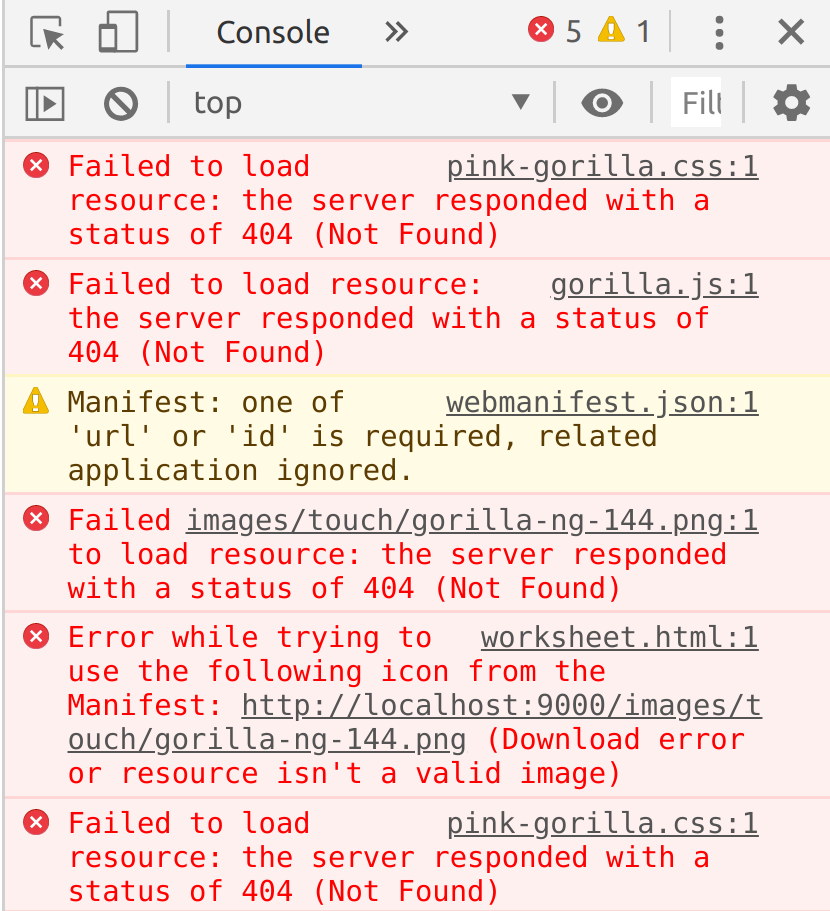Select text "application ignored."
Screen dimensions: 830x911
240,471
